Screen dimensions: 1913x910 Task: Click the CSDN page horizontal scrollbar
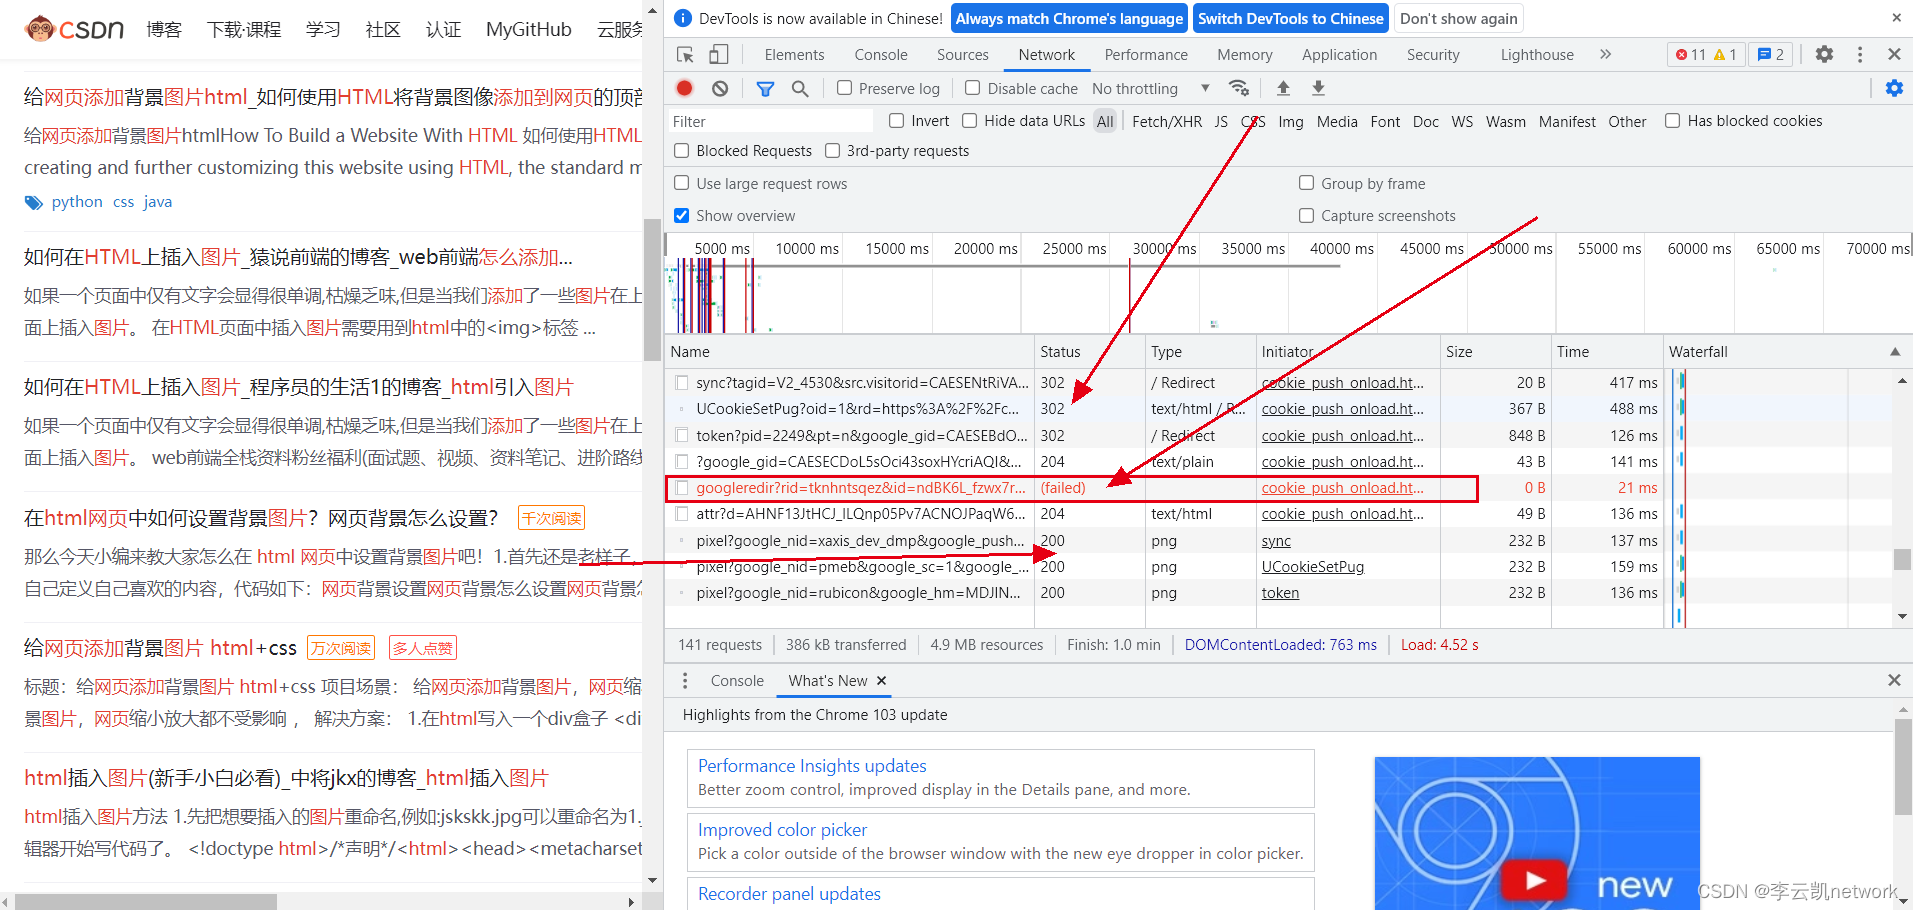pyautogui.click(x=145, y=902)
